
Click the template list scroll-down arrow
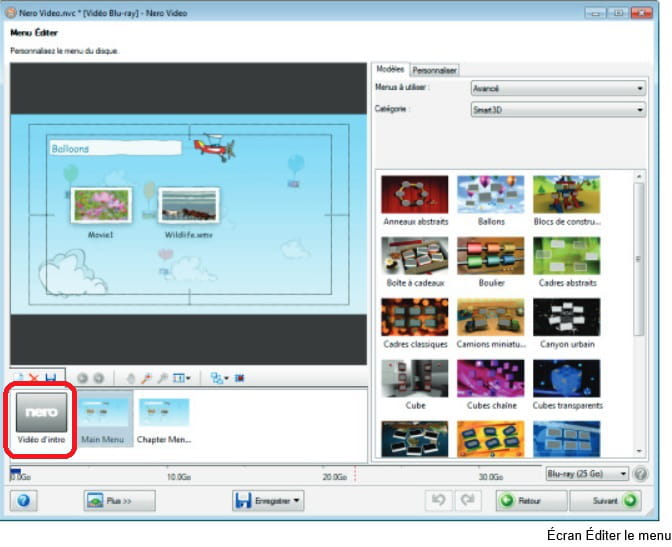pyautogui.click(x=639, y=451)
